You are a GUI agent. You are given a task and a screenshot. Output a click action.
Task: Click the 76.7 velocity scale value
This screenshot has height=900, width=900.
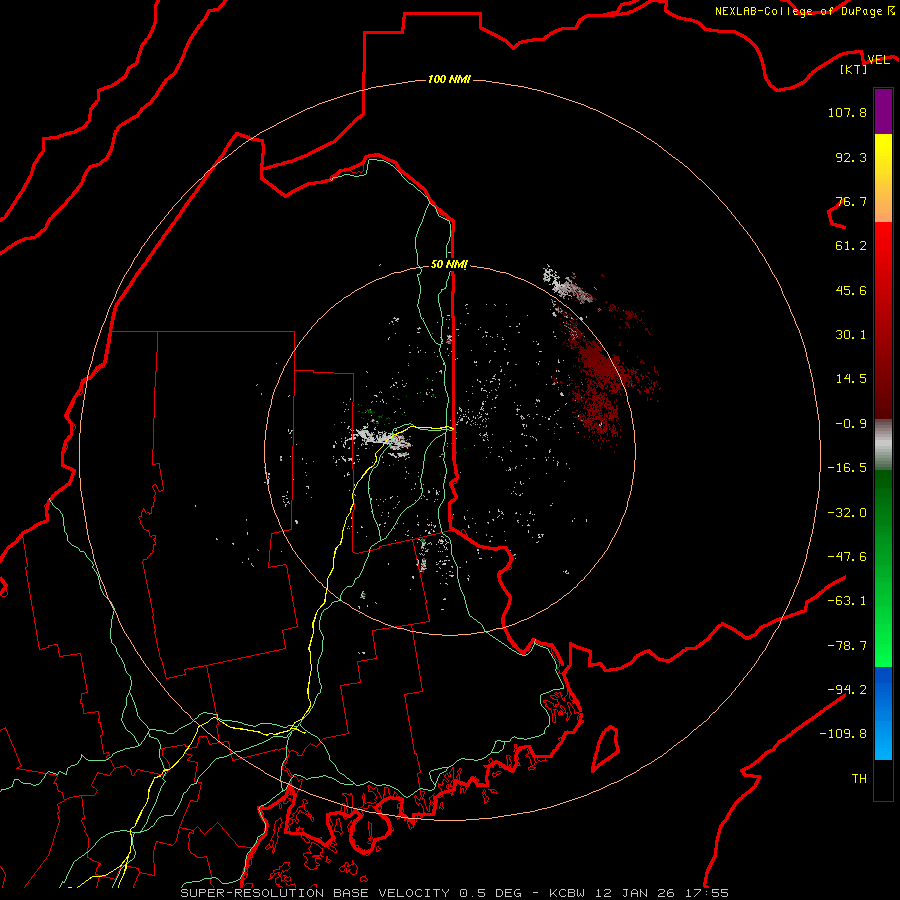pos(851,201)
